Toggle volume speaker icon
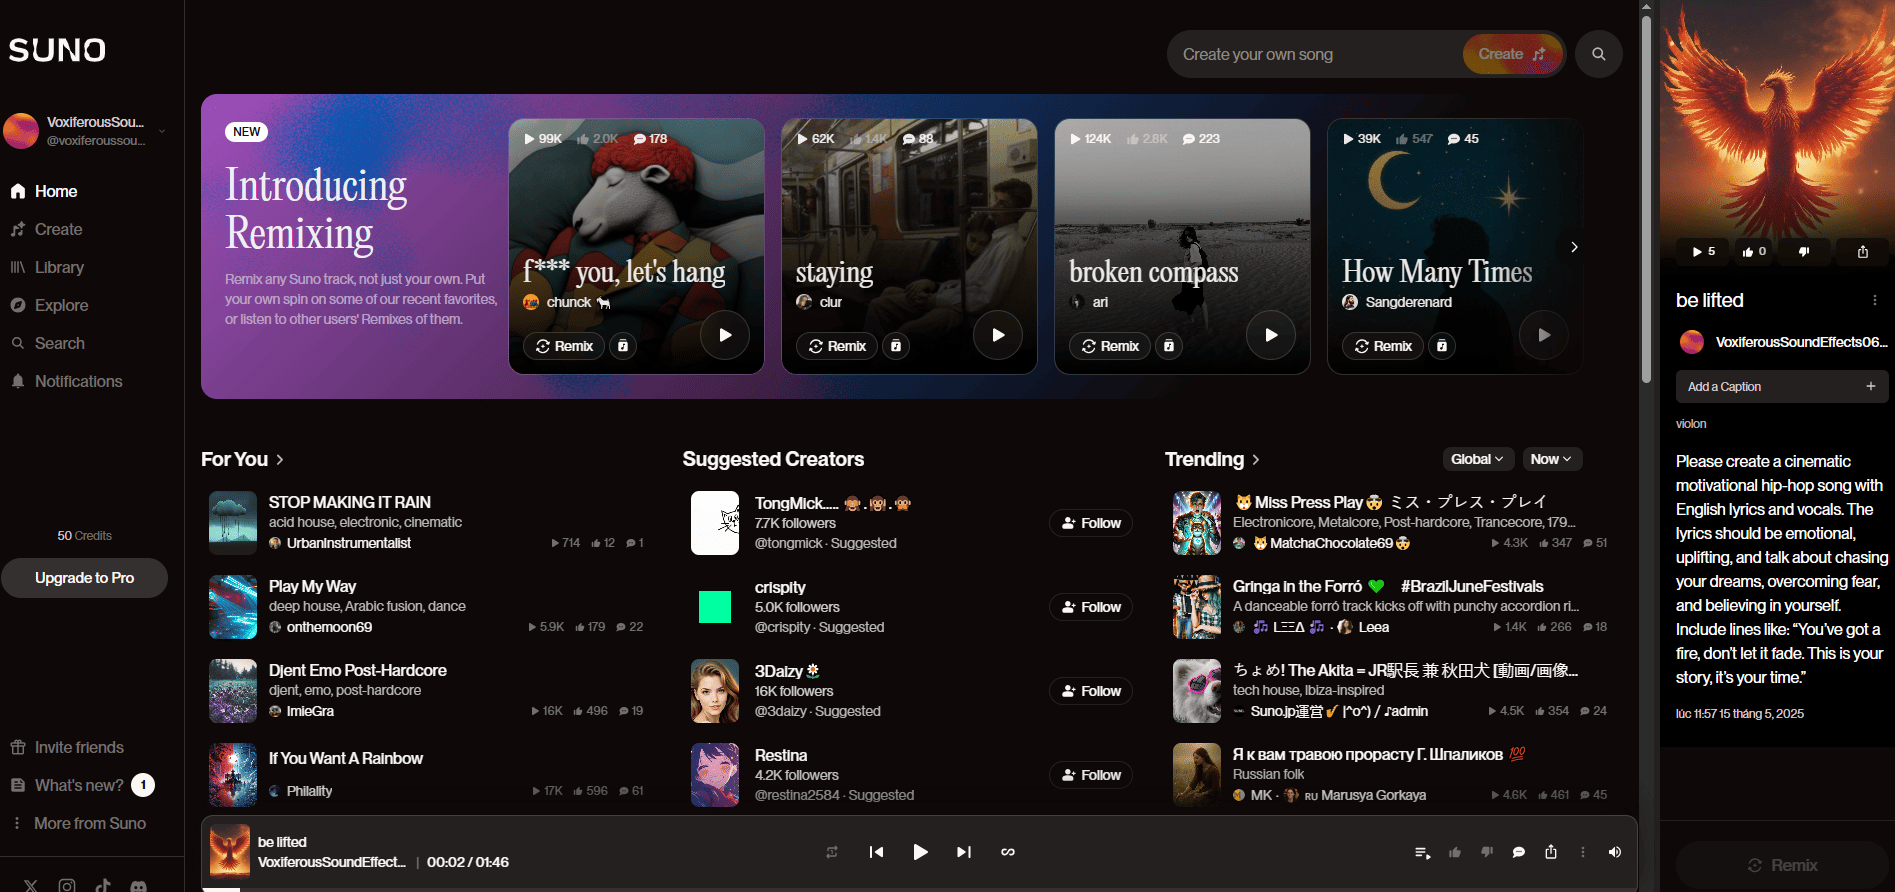 1615,852
